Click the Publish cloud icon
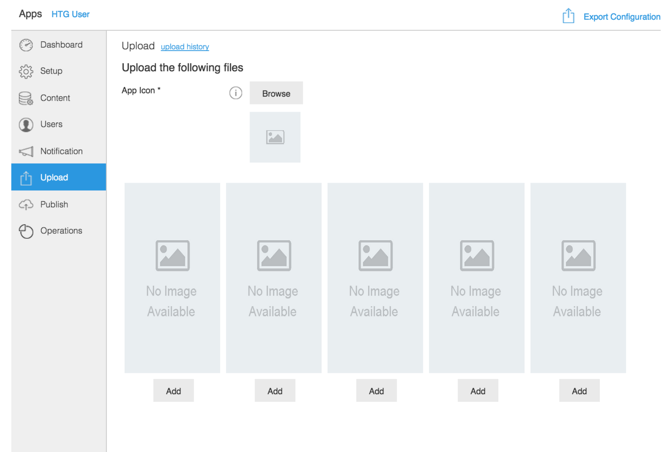The height and width of the screenshot is (452, 672). point(26,204)
